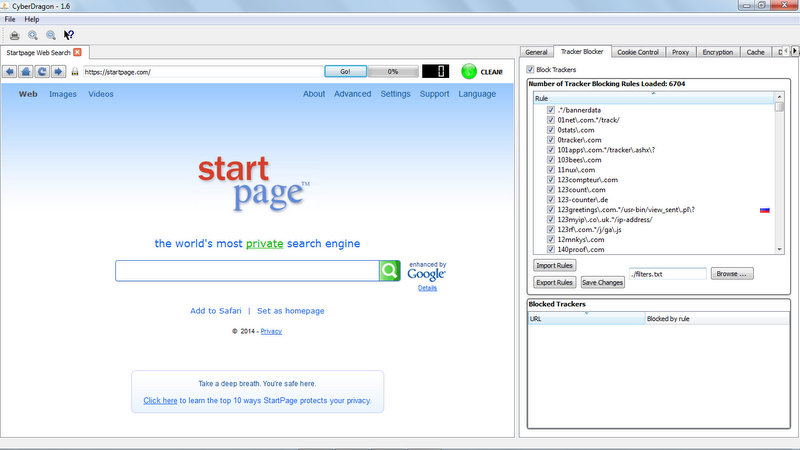Viewport: 800px width, 450px height.
Task: Open the File menu
Action: click(x=10, y=19)
